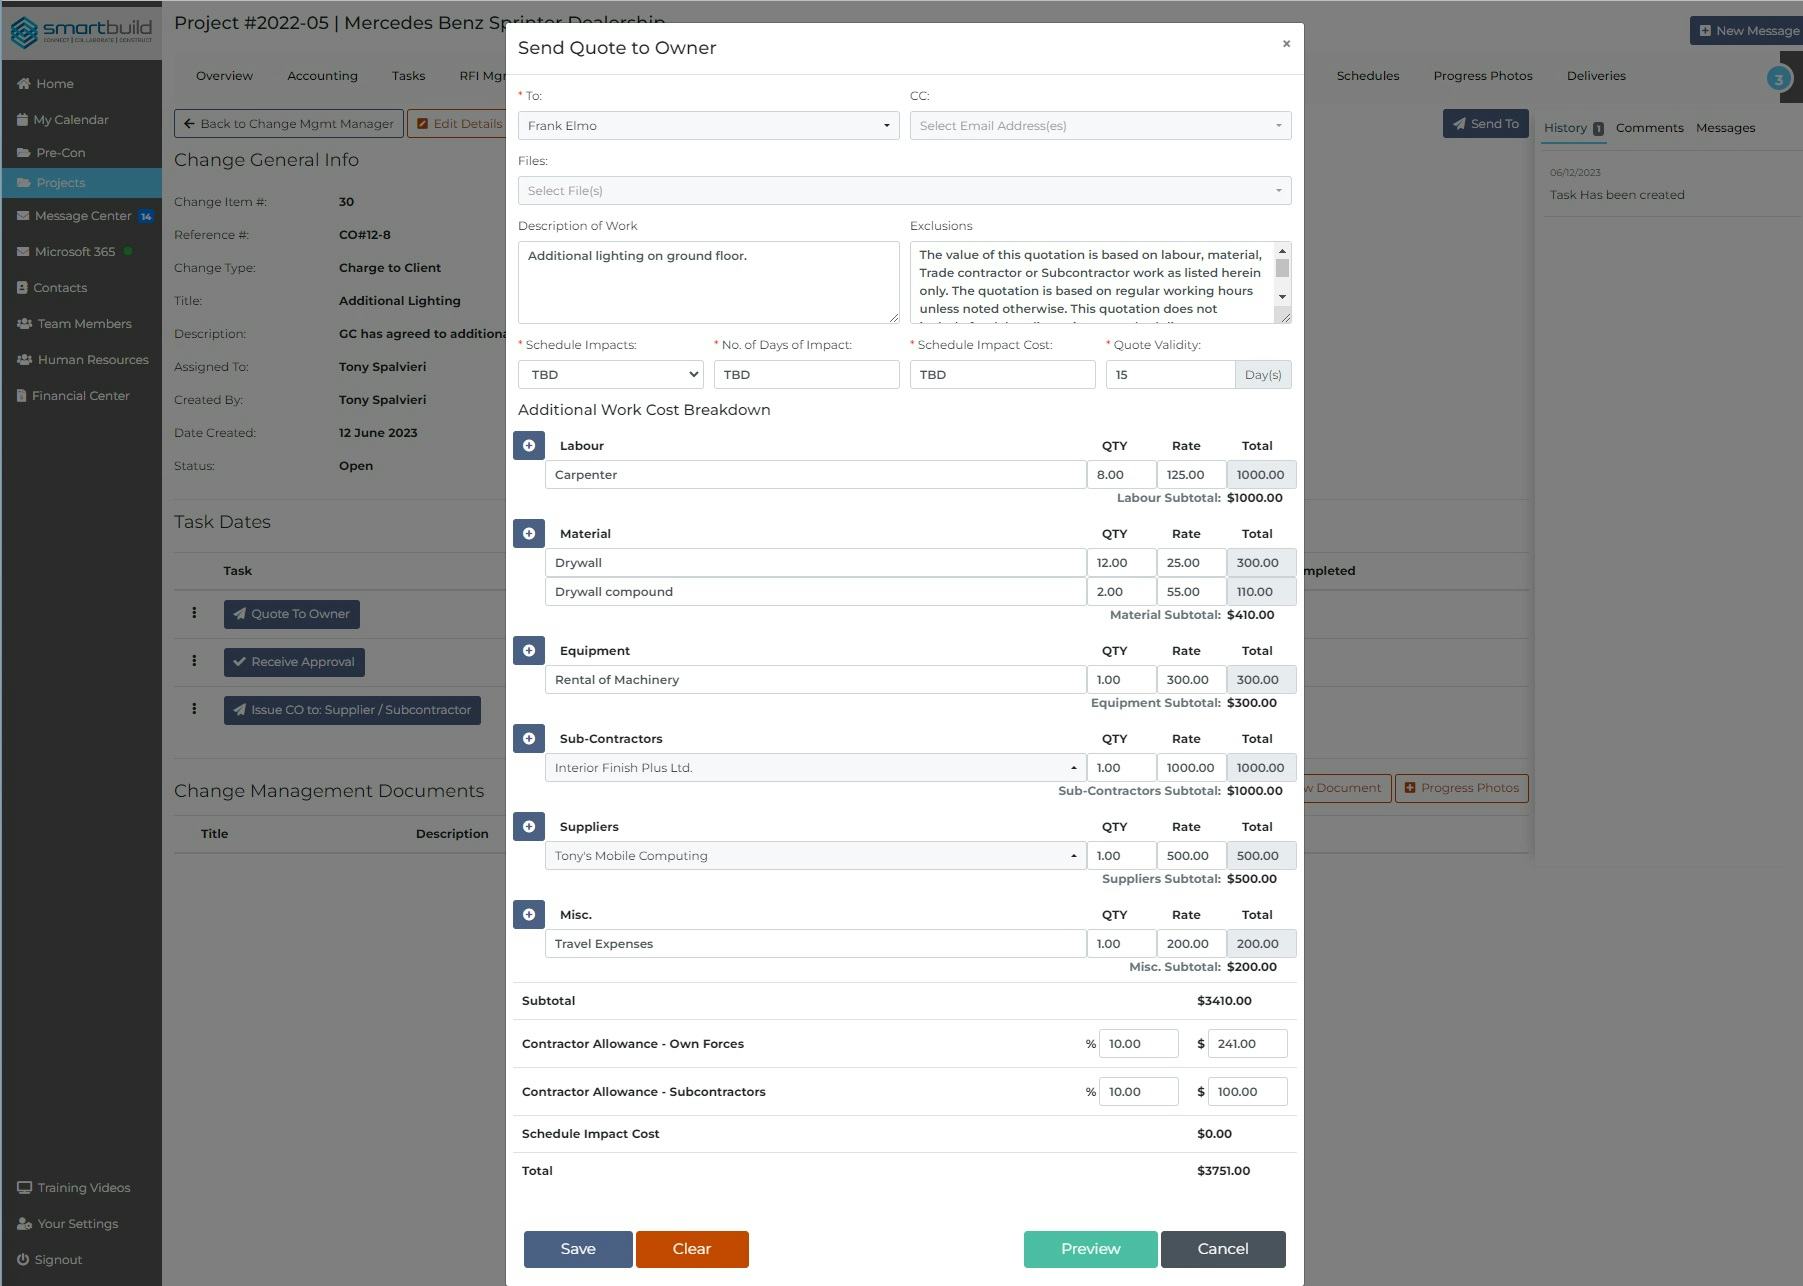
Task: Add a new Misc. line item
Action: click(529, 914)
